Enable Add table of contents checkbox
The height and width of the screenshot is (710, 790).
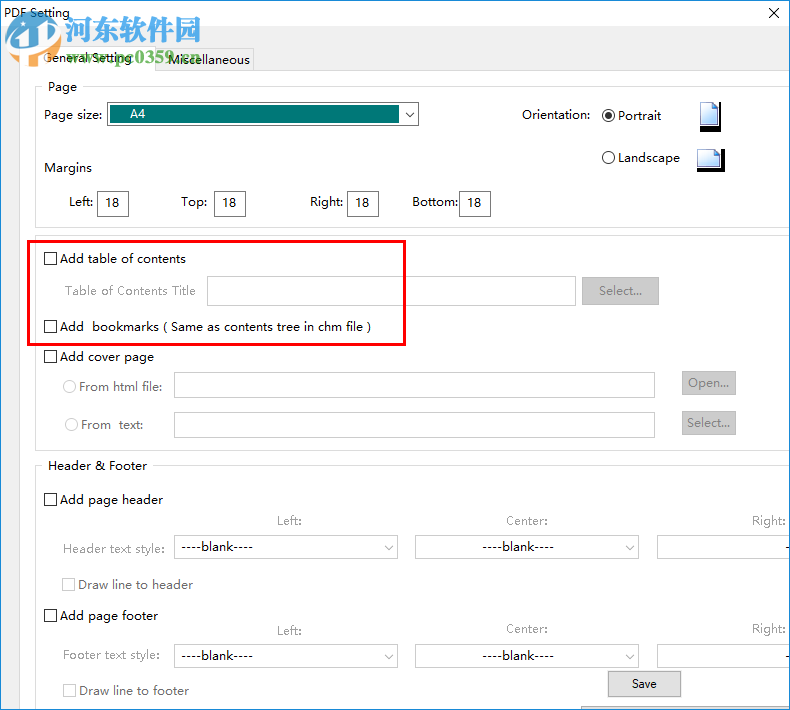(x=50, y=259)
